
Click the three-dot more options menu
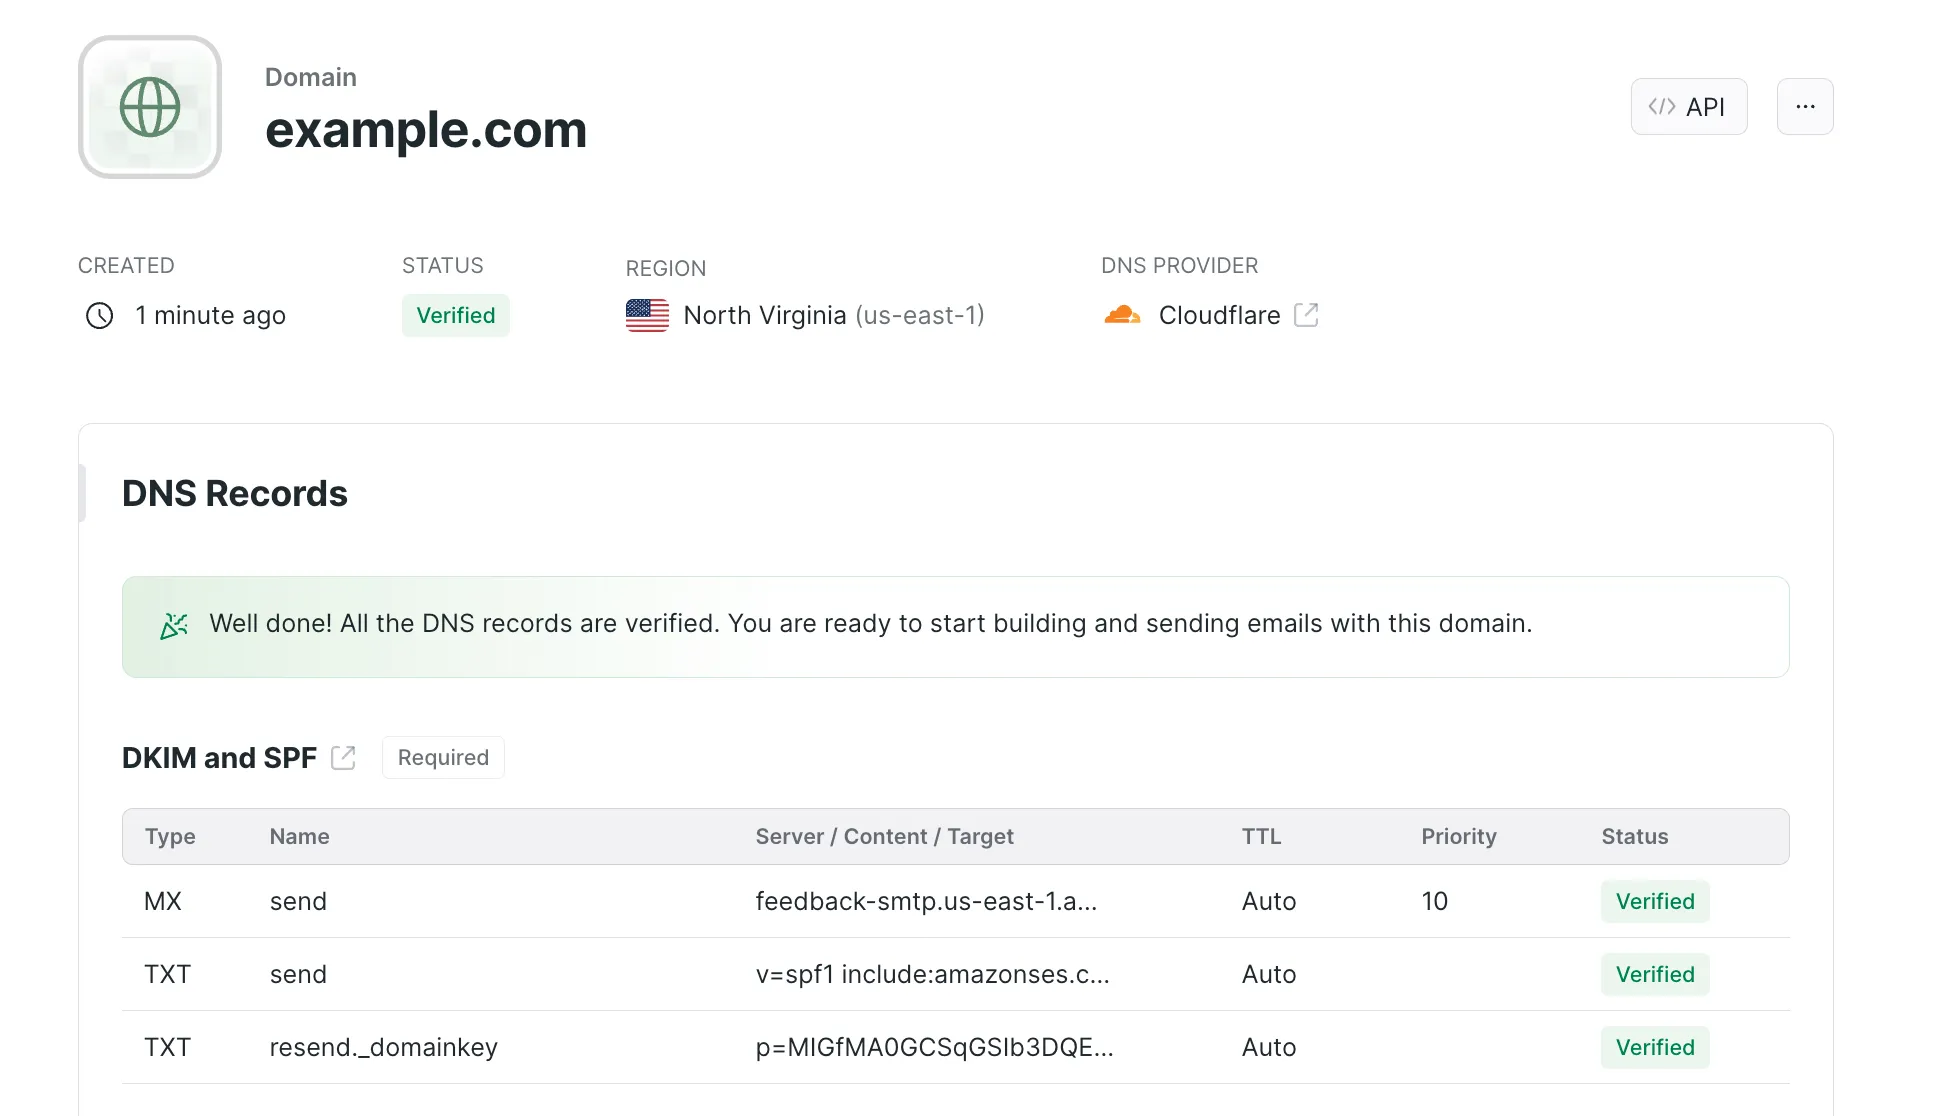pos(1805,107)
